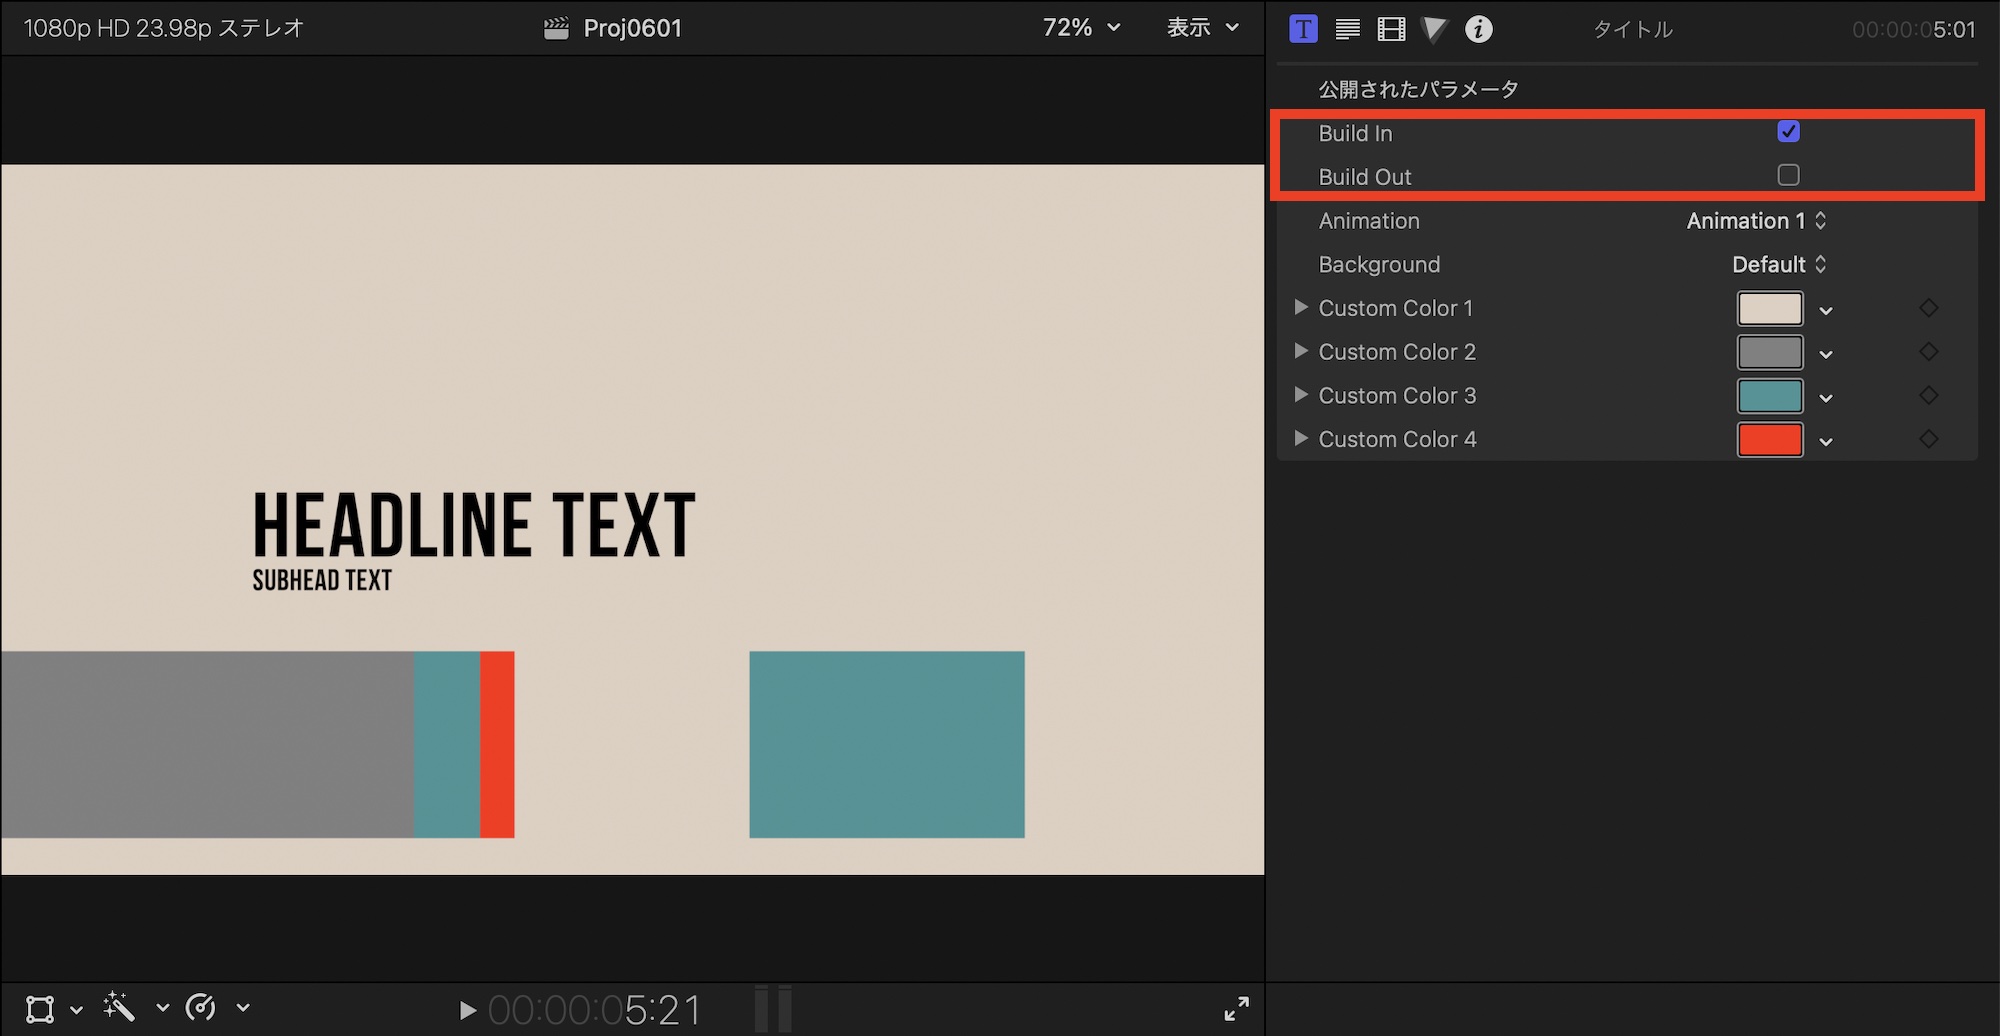Open the 表示 view options menu
Image resolution: width=2000 pixels, height=1036 pixels.
tap(1202, 28)
